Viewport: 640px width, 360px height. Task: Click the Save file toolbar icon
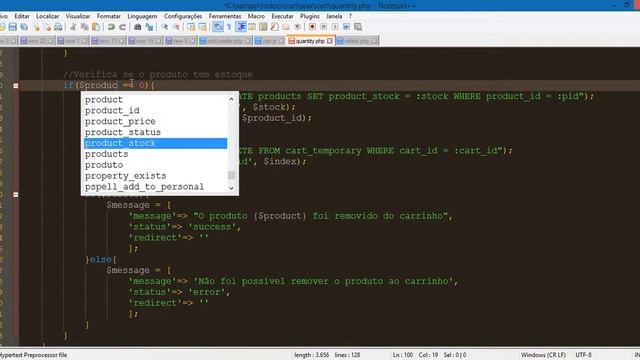13,27
